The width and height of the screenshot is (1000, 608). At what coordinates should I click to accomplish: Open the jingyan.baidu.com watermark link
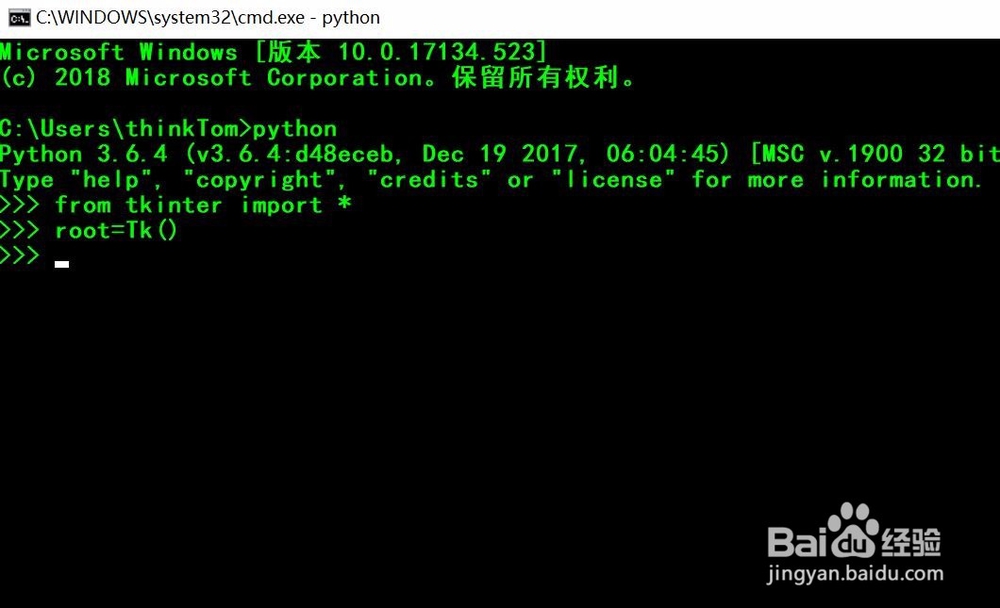(855, 574)
